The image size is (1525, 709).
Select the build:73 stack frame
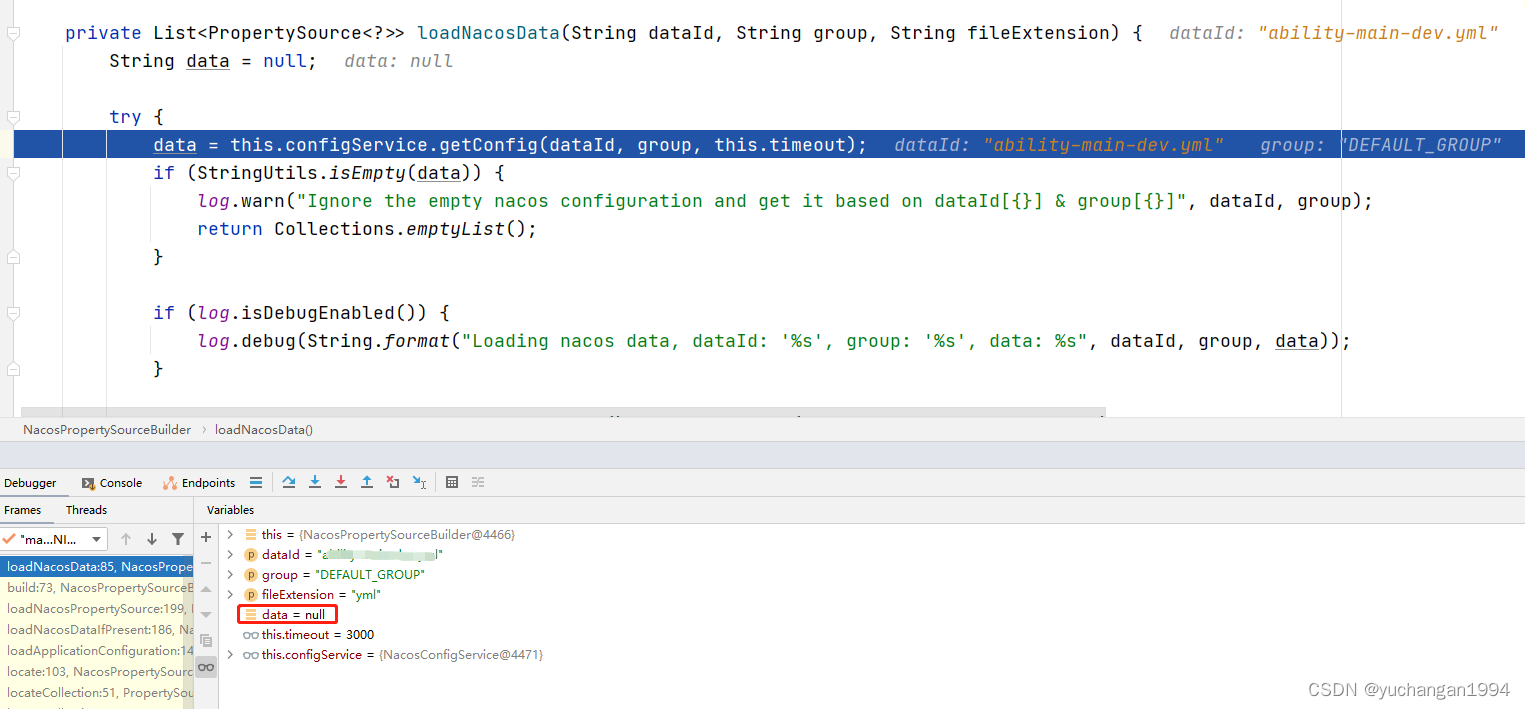[97, 588]
